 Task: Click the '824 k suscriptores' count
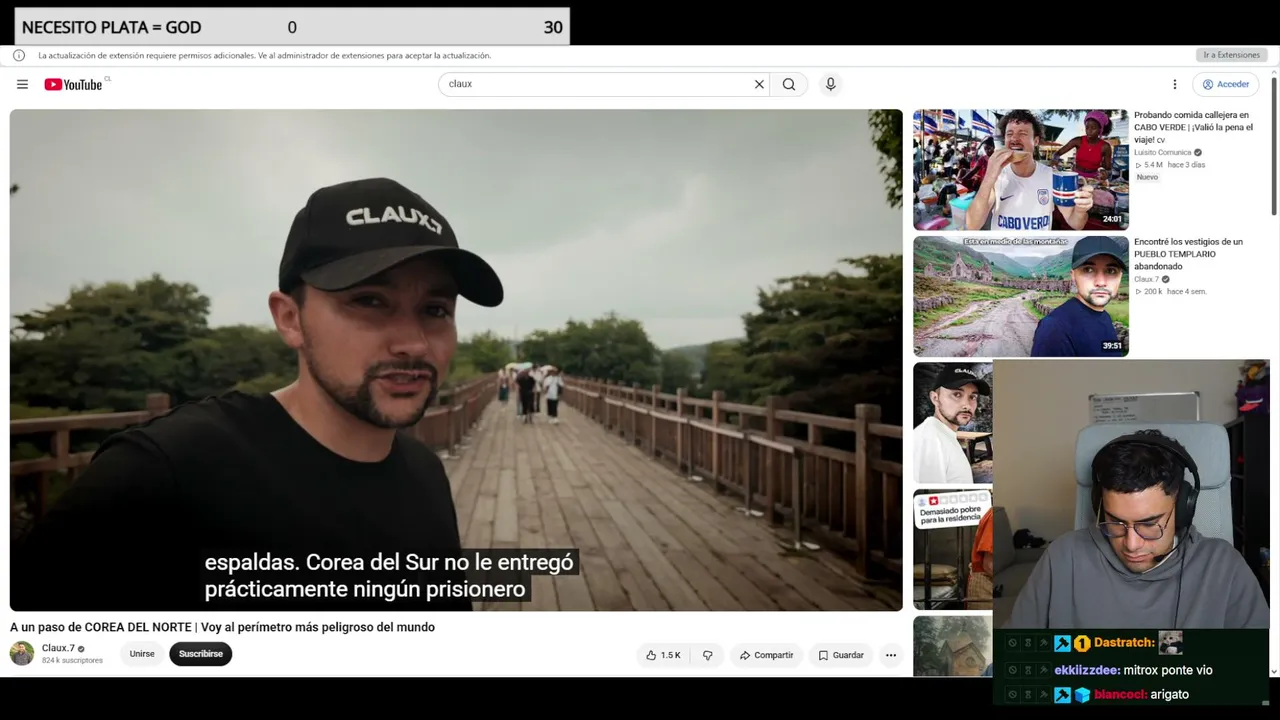pos(72,661)
